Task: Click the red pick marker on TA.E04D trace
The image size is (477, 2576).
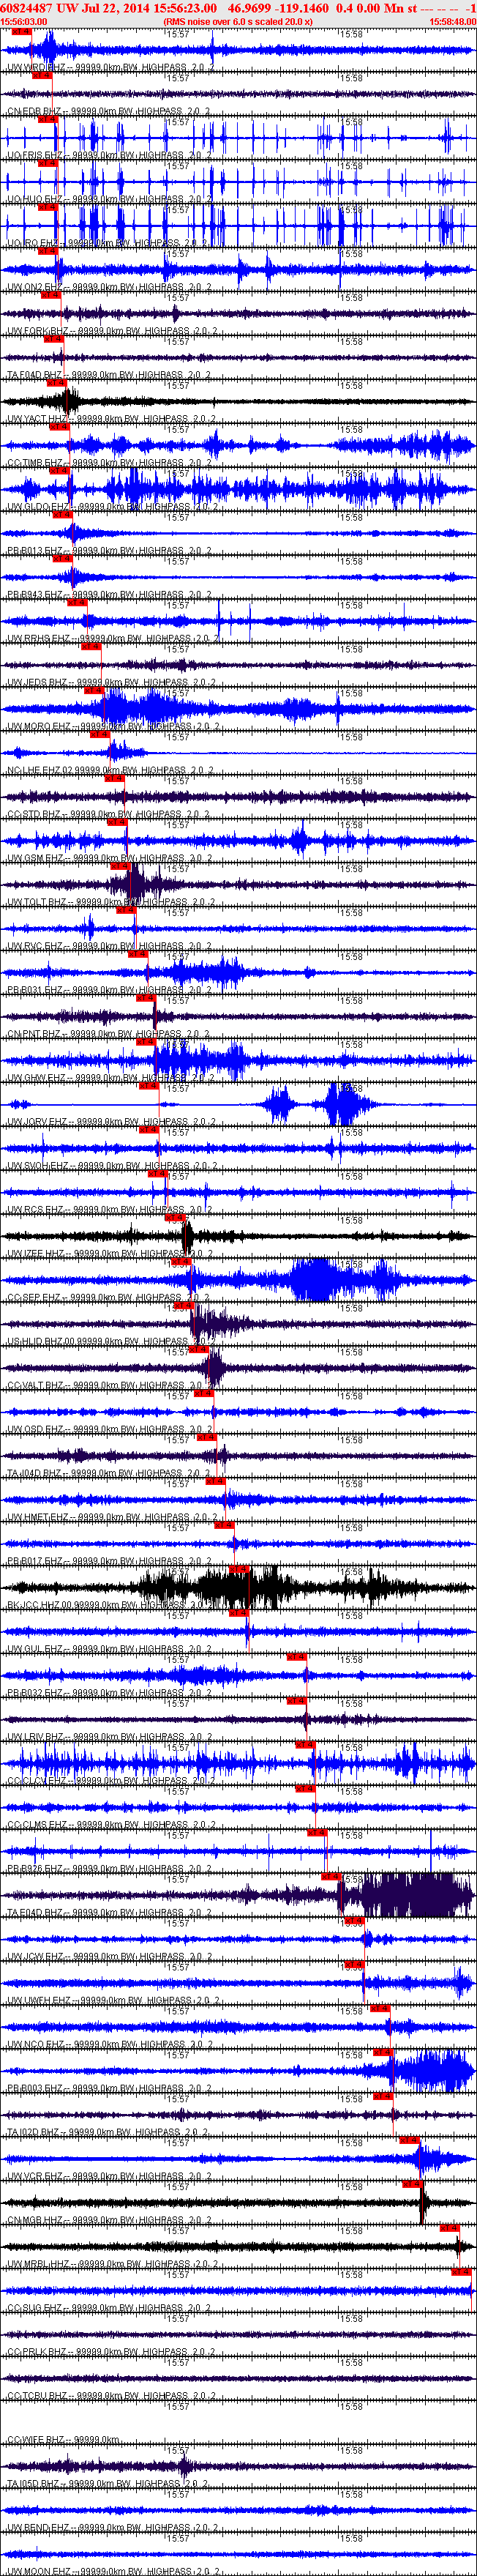Action: click(331, 1877)
